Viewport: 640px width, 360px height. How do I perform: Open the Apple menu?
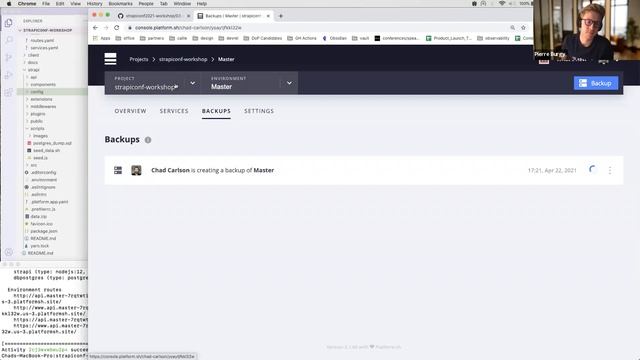tap(9, 4)
